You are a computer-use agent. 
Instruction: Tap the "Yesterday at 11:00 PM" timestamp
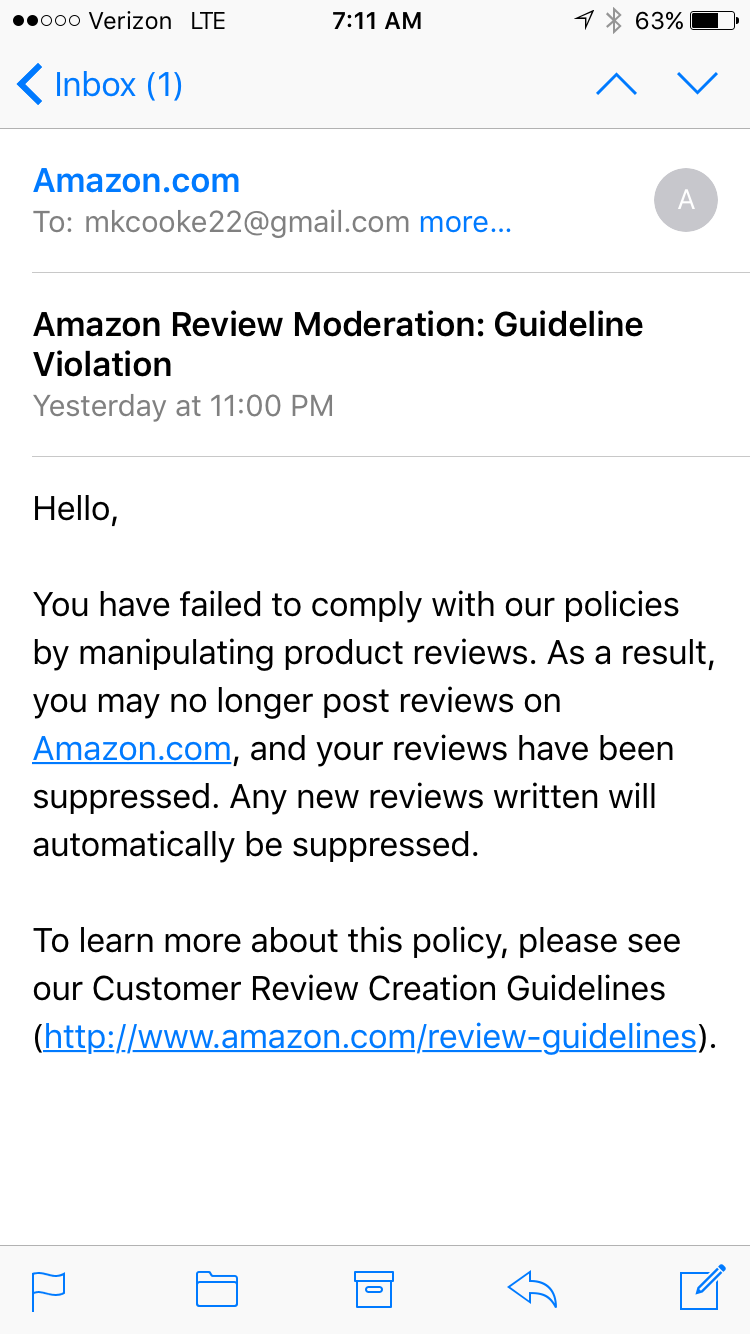(x=183, y=406)
